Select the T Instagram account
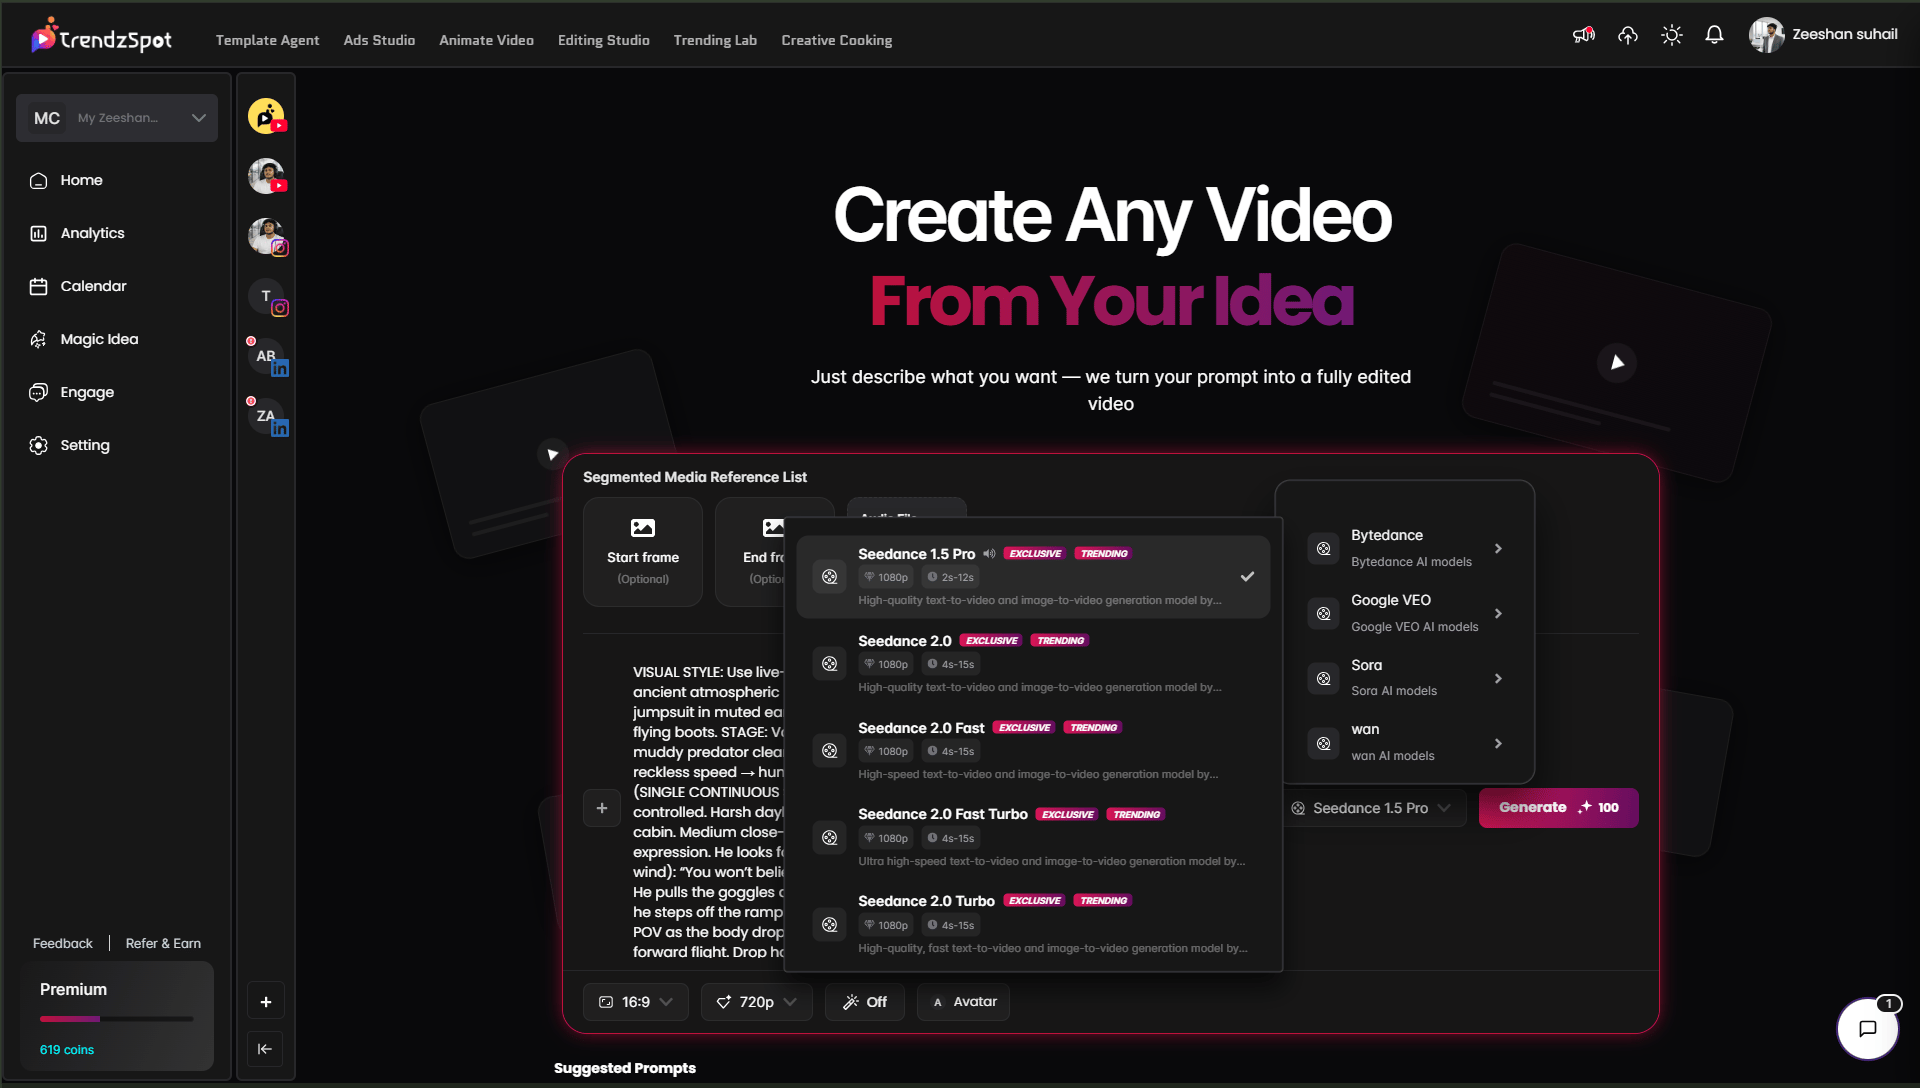Screen dimensions: 1920x1088 pos(266,297)
